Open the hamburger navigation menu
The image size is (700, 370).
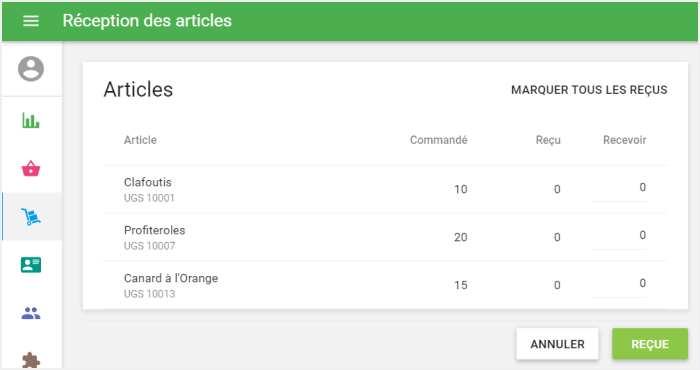[x=31, y=21]
